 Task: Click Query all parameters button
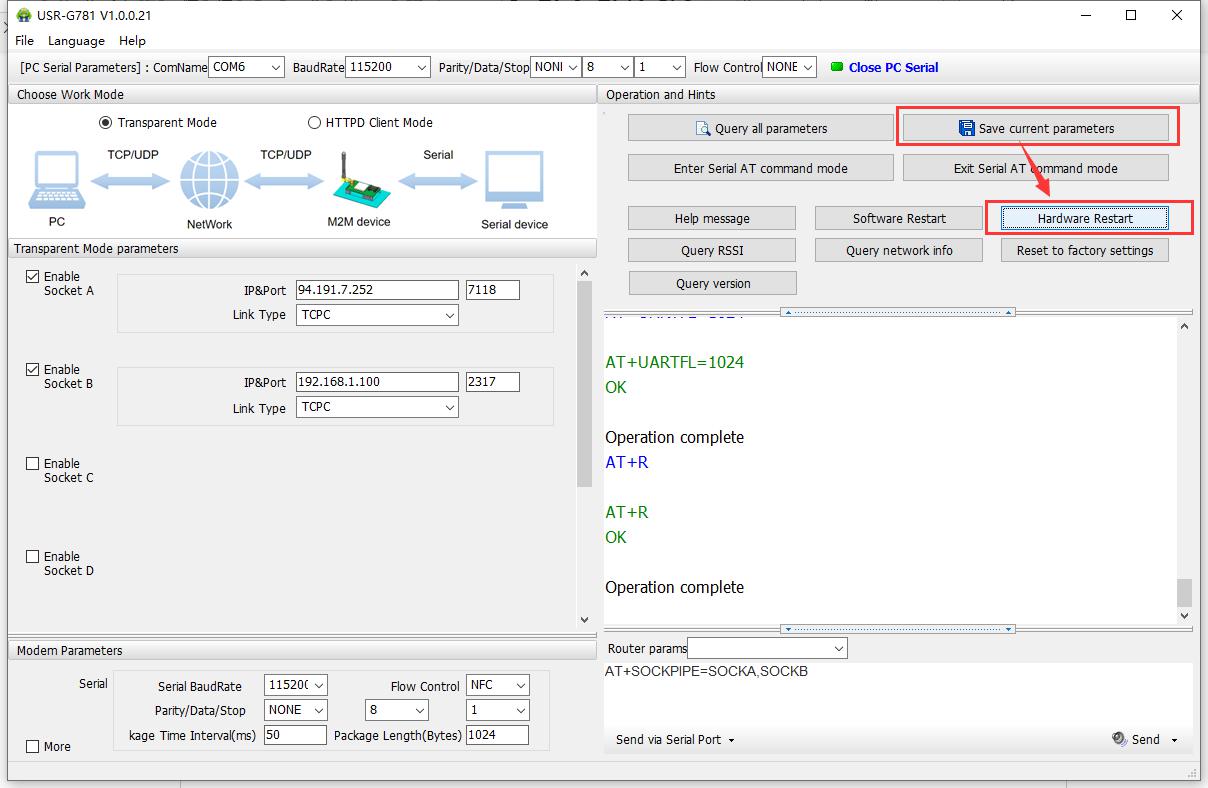761,128
